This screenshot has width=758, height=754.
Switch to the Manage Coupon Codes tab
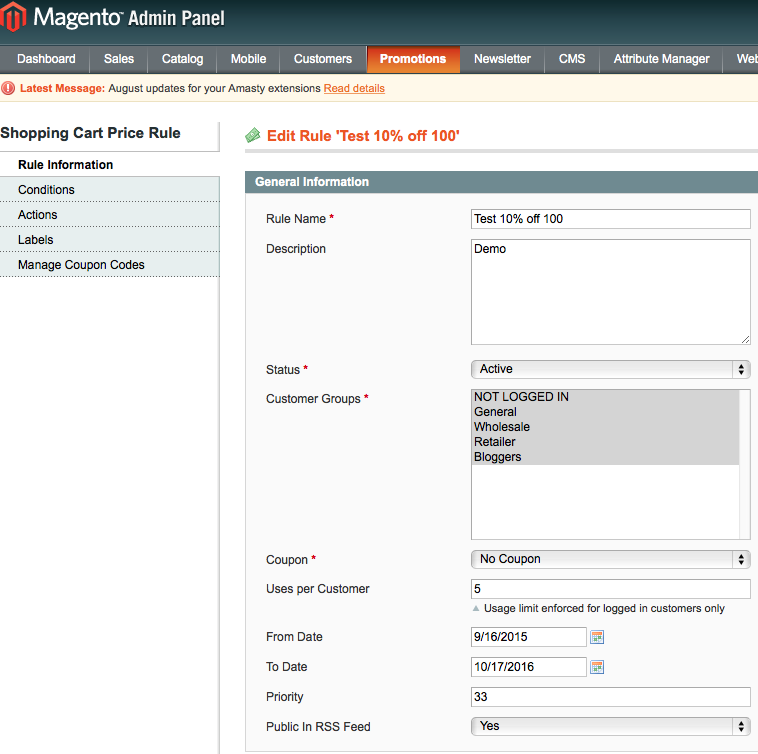(x=110, y=265)
